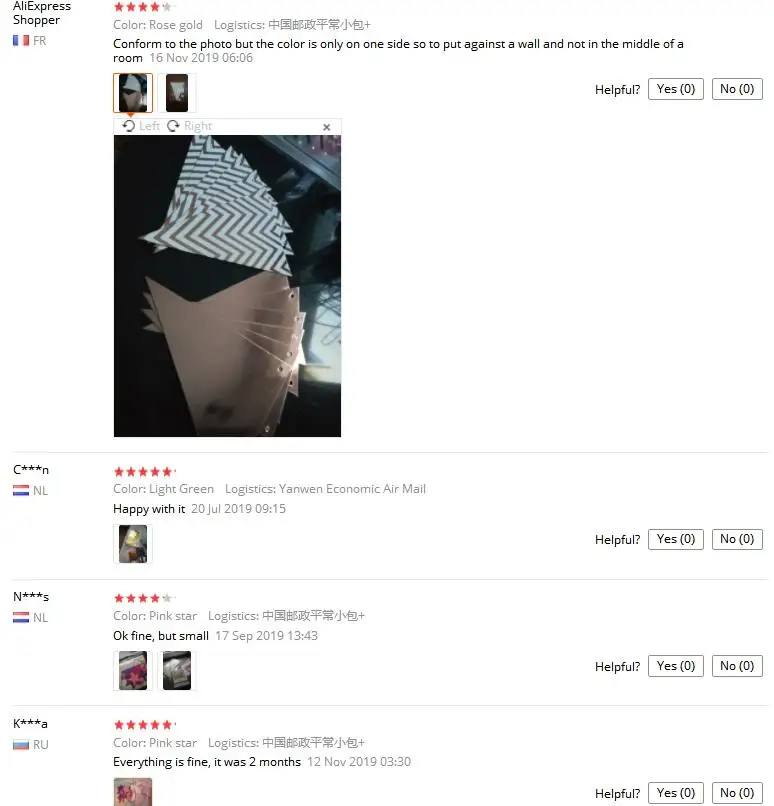Select the first Rose gold review thumbnail
The height and width of the screenshot is (806, 774).
point(133,93)
